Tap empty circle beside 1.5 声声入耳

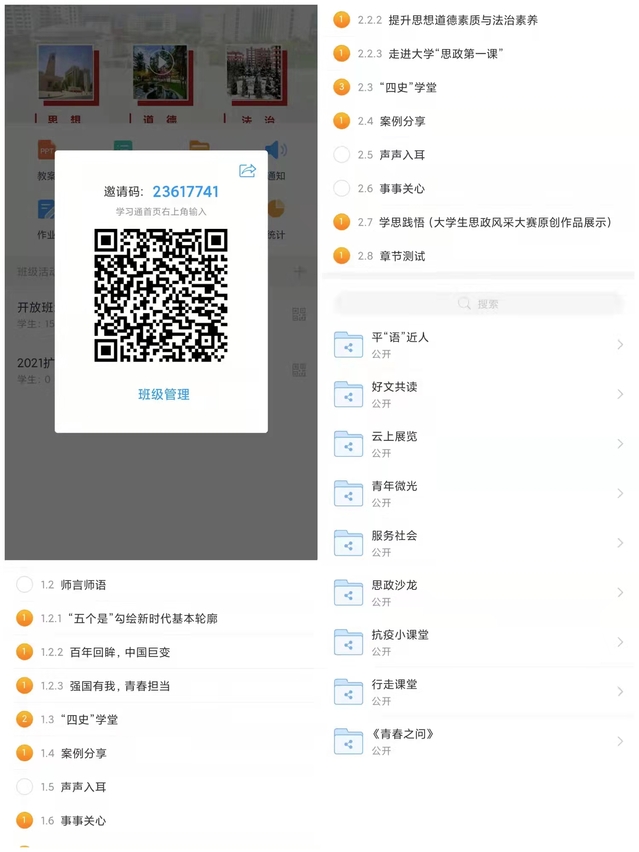(24, 787)
